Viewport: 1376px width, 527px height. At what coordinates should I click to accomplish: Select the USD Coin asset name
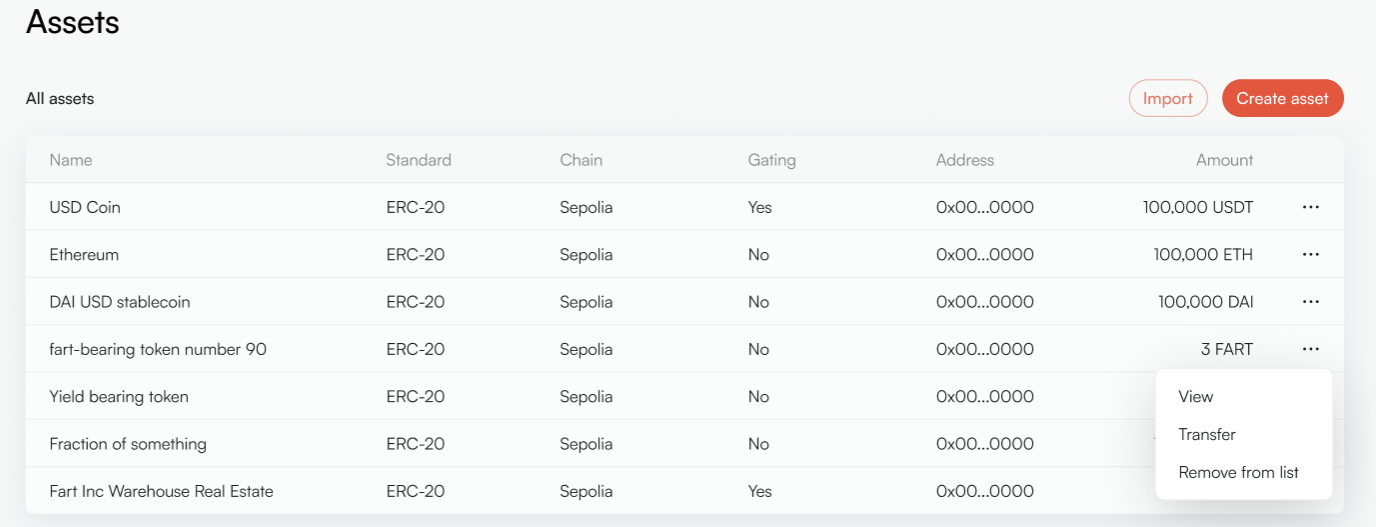point(85,208)
